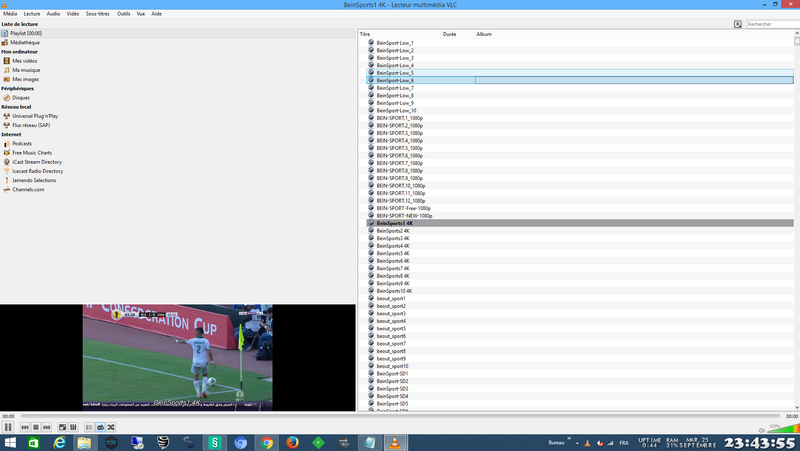
Task: Click VLC cone taskbar button
Action: point(395,442)
